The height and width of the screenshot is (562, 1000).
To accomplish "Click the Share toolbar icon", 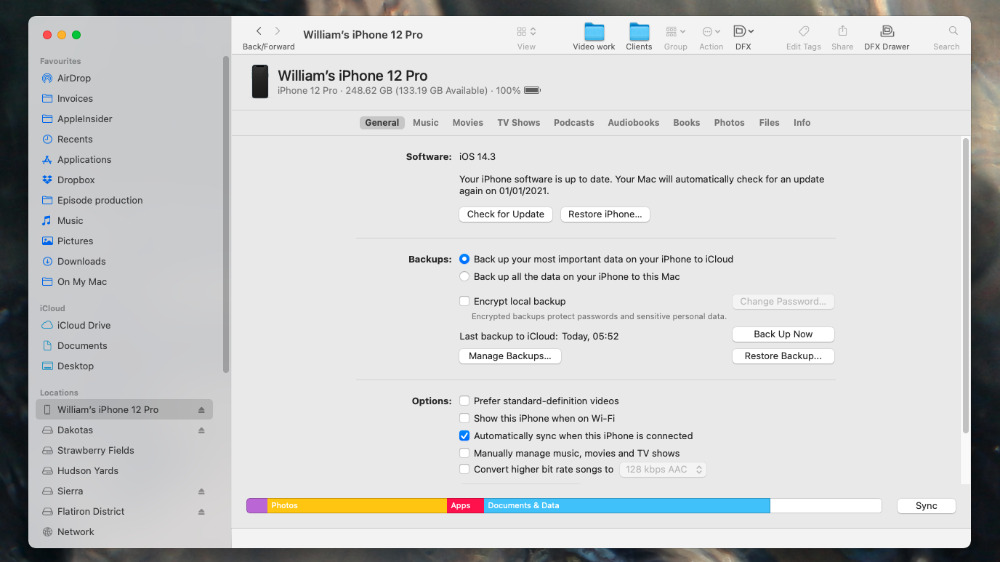I will [x=842, y=31].
